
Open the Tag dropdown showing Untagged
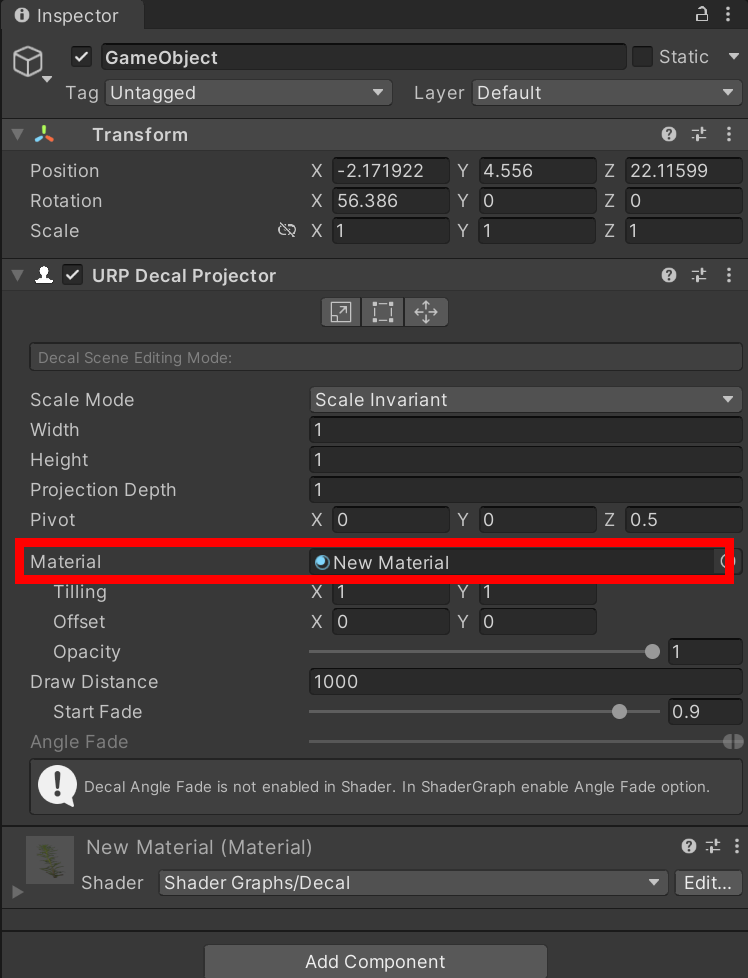[x=248, y=93]
